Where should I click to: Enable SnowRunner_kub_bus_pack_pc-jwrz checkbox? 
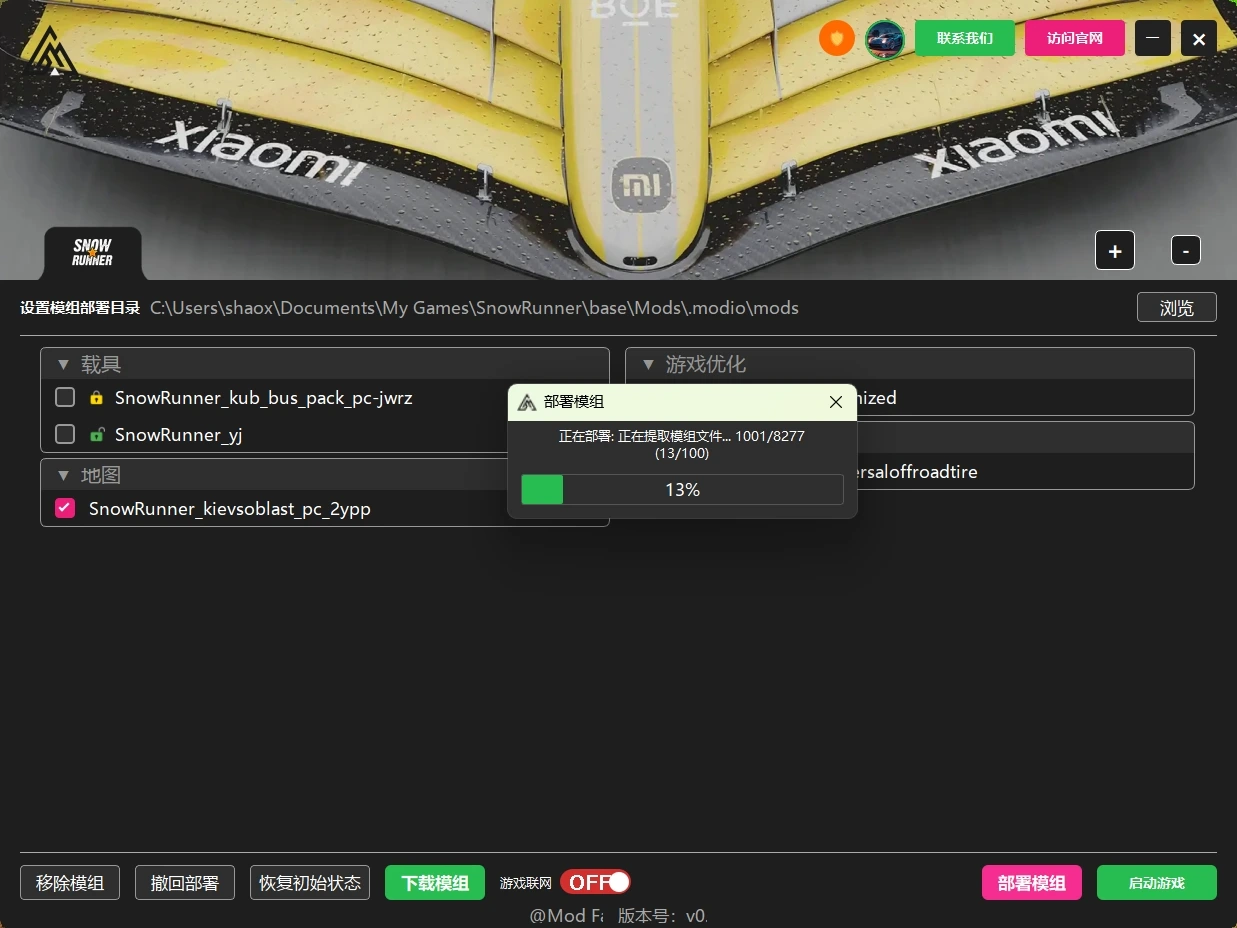point(65,398)
